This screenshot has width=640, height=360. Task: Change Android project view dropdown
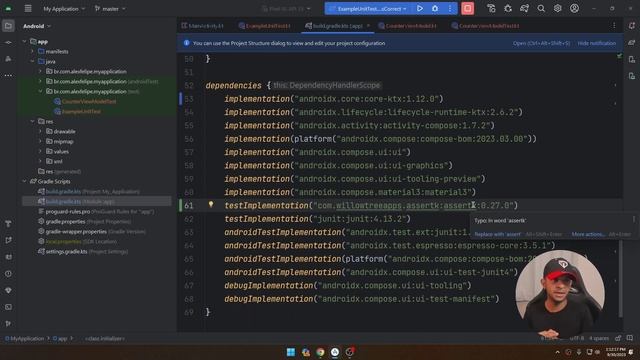[x=37, y=26]
